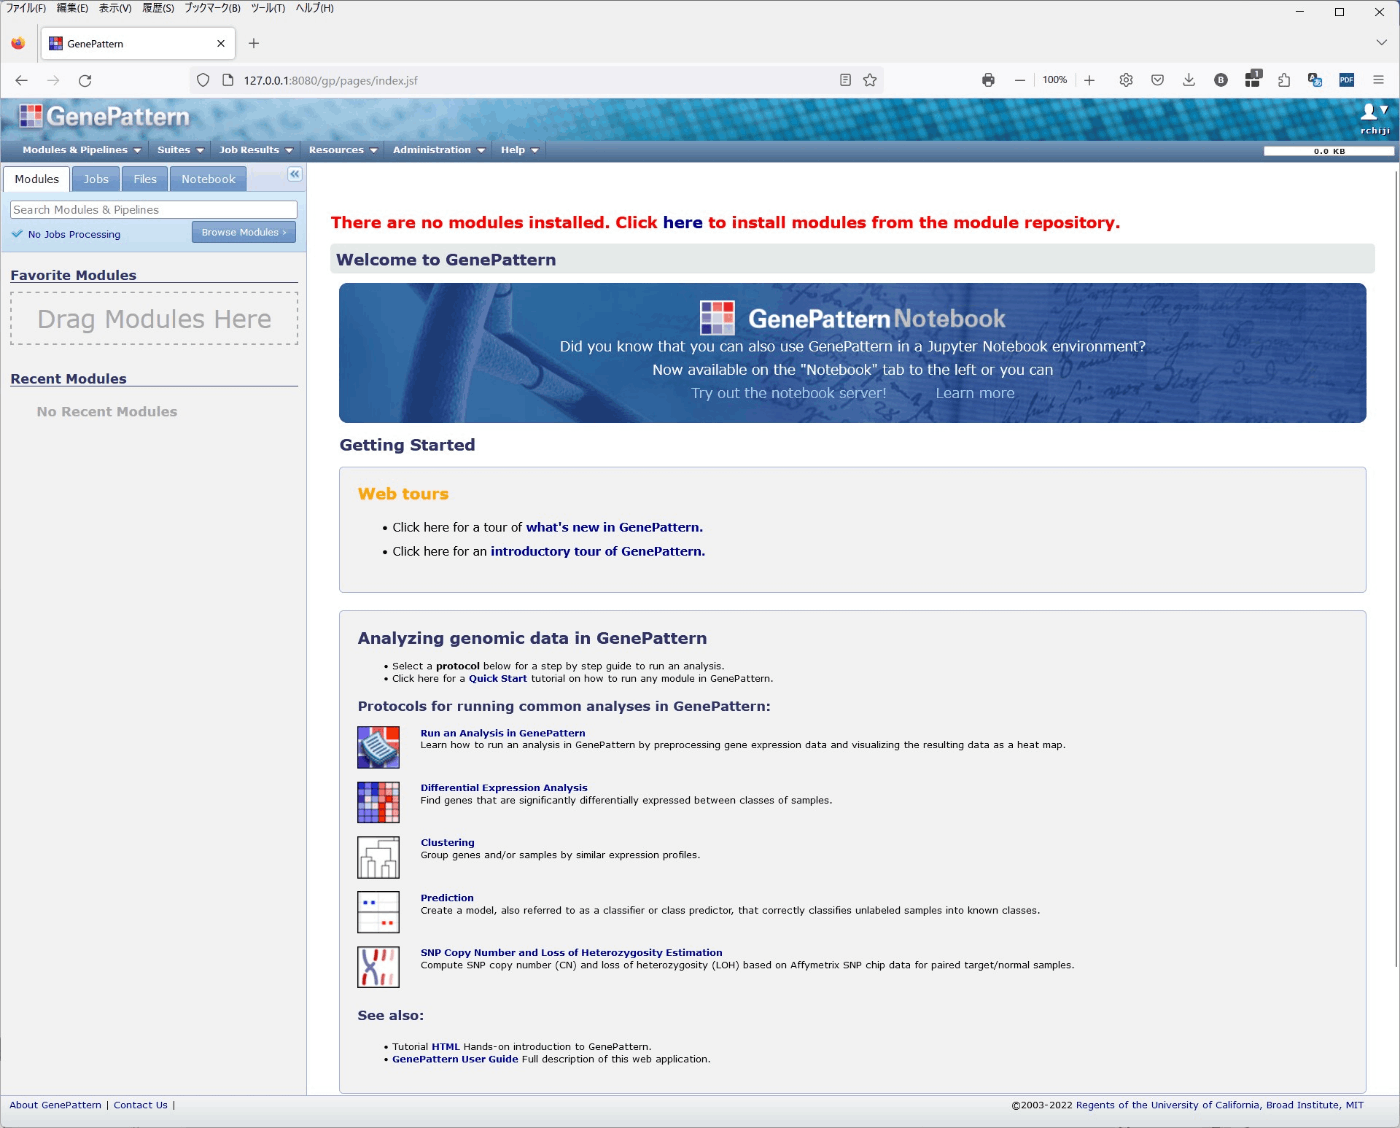
Task: Expand the Administration dropdown menu
Action: pos(439,150)
